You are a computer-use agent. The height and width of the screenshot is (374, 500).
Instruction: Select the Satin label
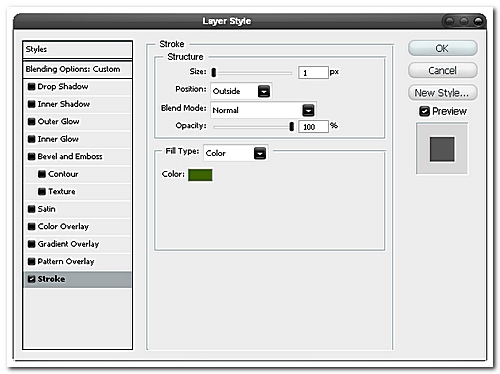[46, 209]
